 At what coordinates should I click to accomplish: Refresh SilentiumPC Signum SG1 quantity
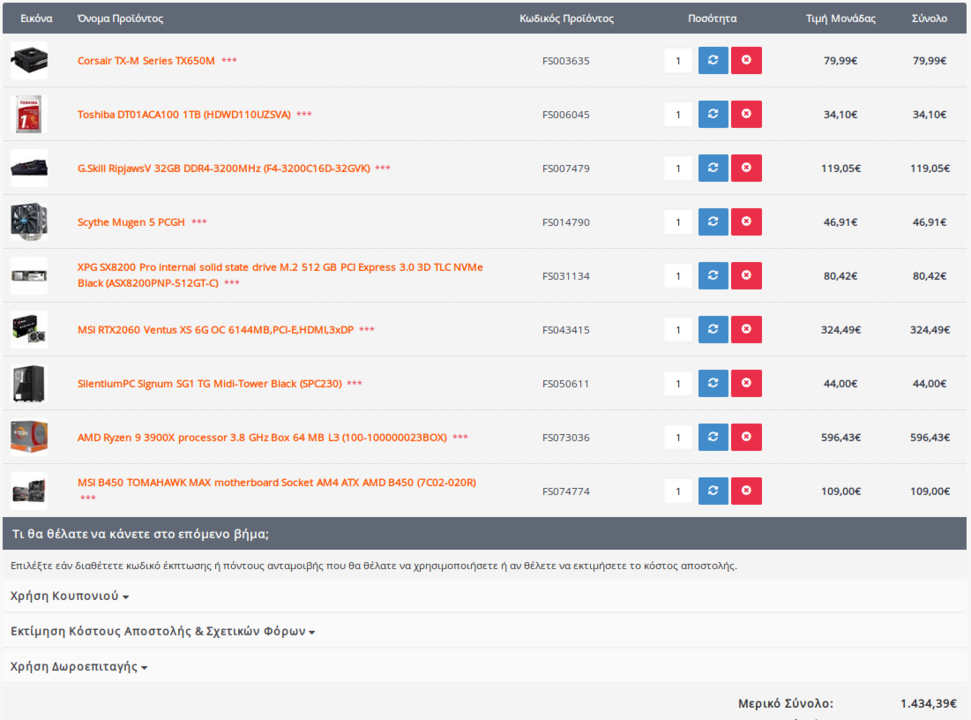click(x=713, y=384)
